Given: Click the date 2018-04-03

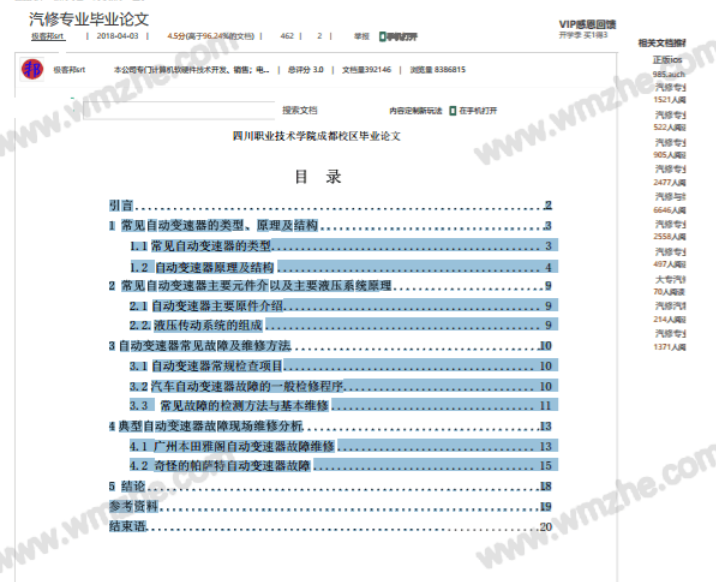Looking at the screenshot, I should click(117, 36).
